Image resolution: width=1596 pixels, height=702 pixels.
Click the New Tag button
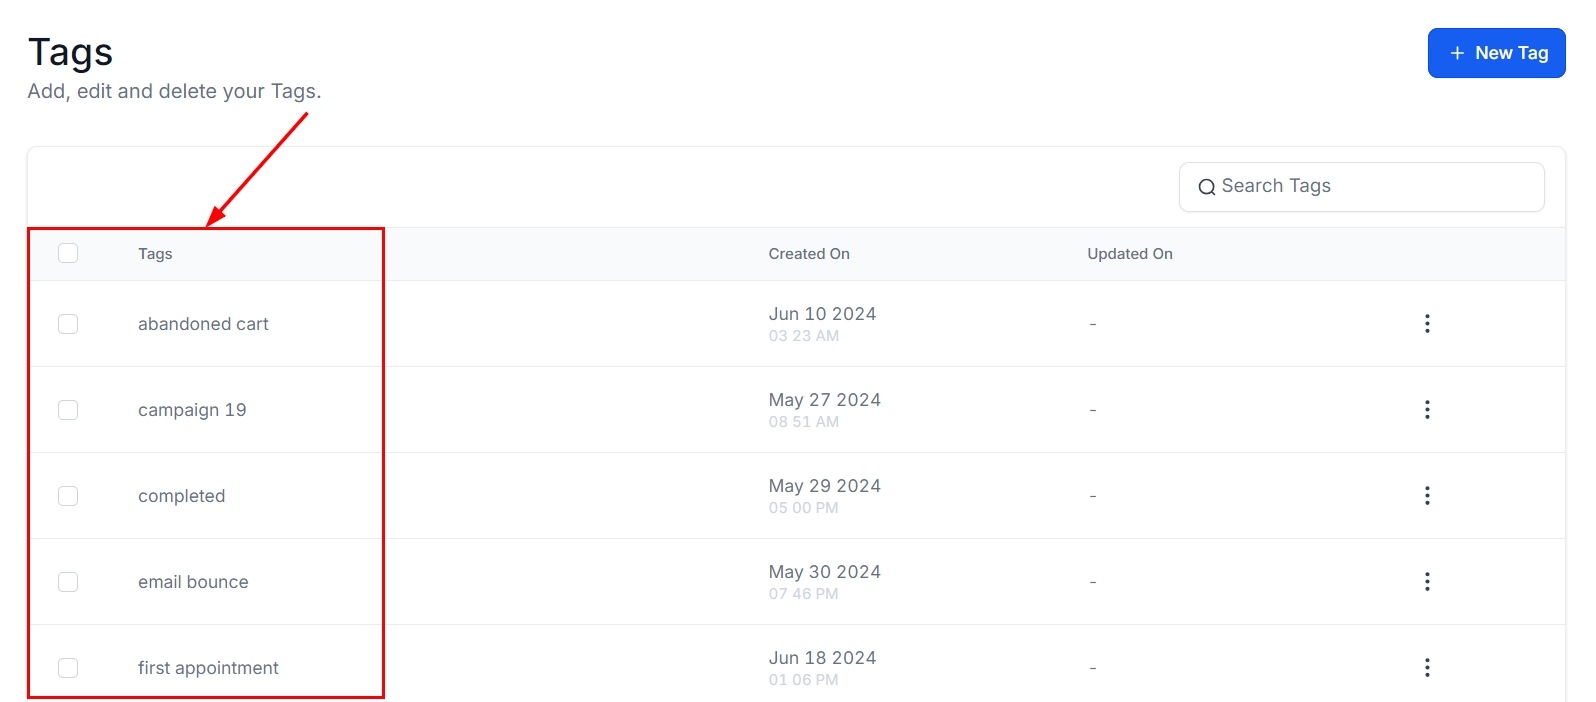1496,53
